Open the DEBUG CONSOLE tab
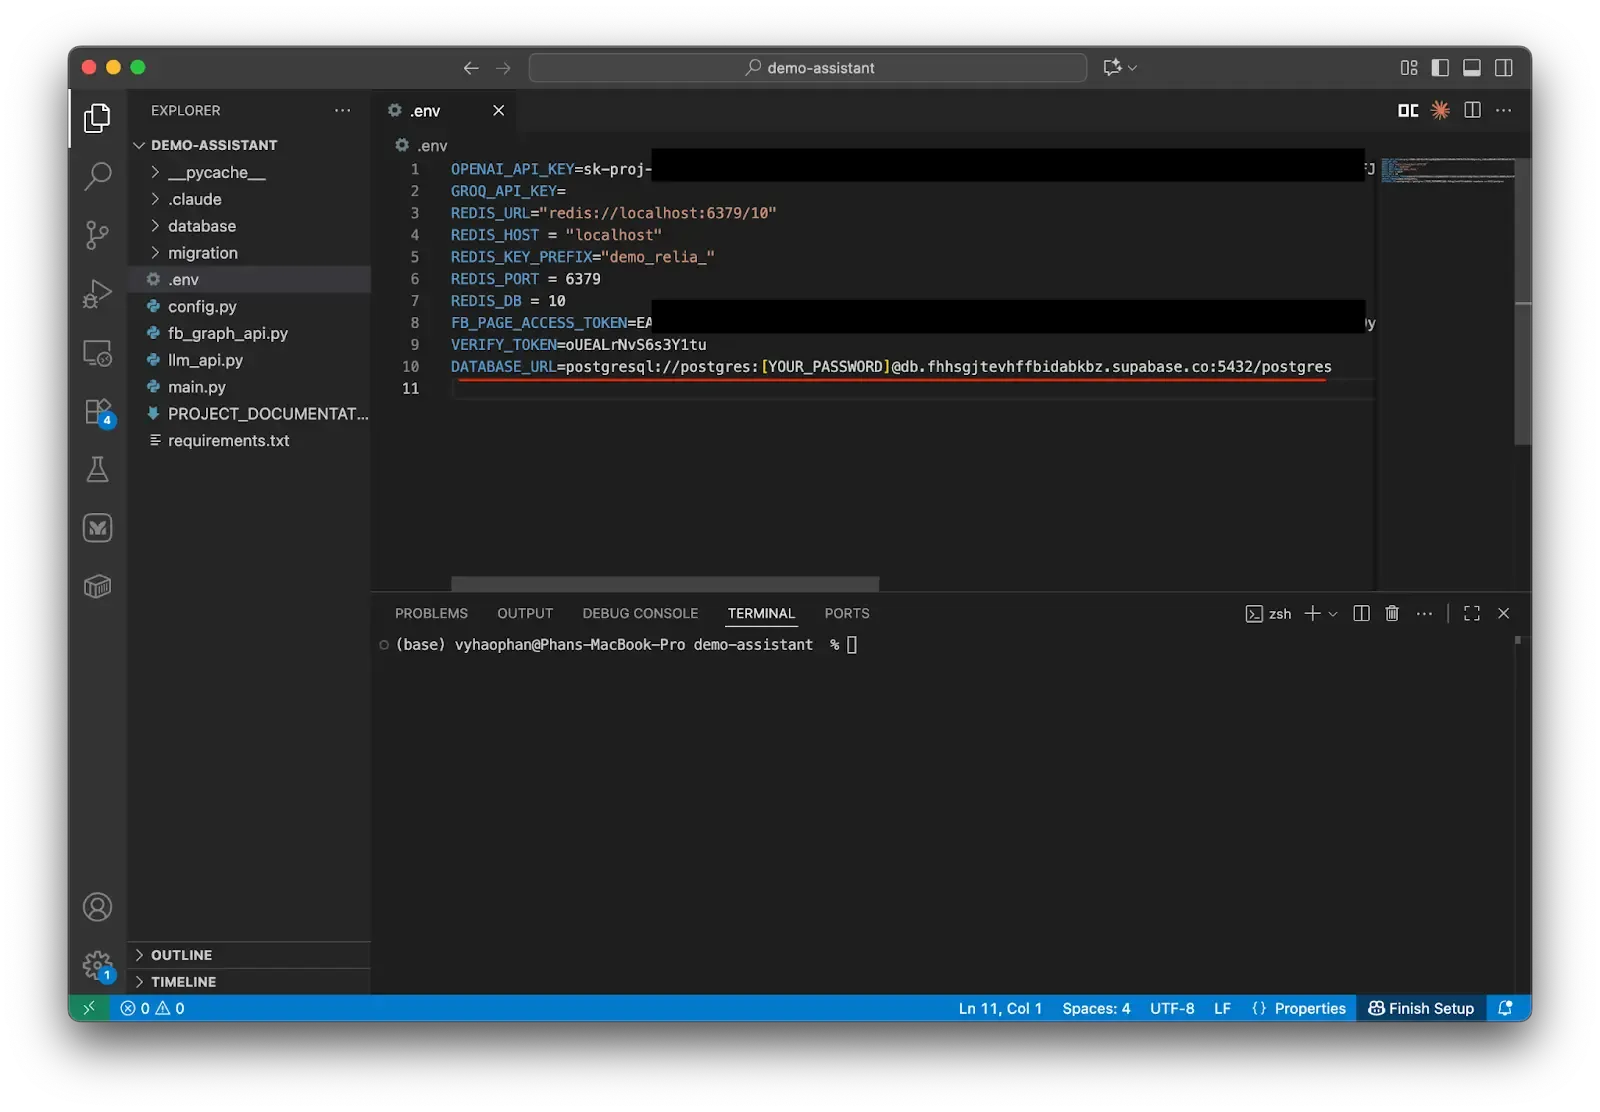 pyautogui.click(x=639, y=613)
